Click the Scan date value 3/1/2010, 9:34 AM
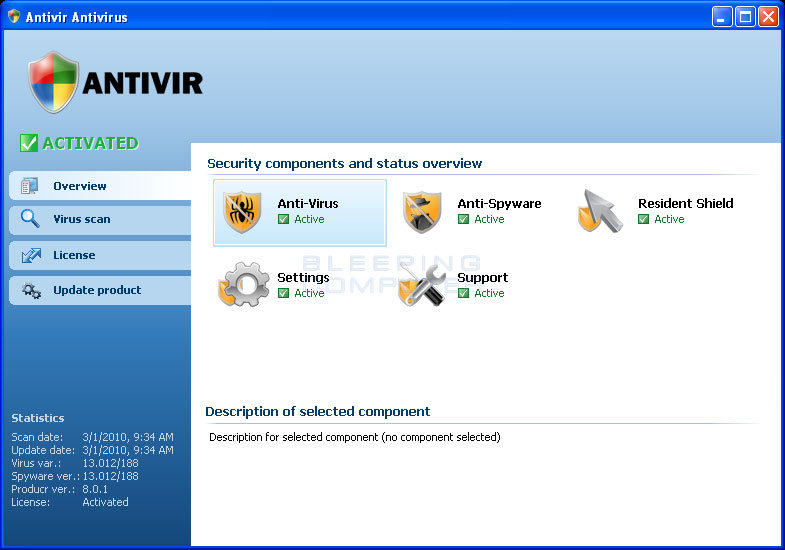 click(128, 437)
